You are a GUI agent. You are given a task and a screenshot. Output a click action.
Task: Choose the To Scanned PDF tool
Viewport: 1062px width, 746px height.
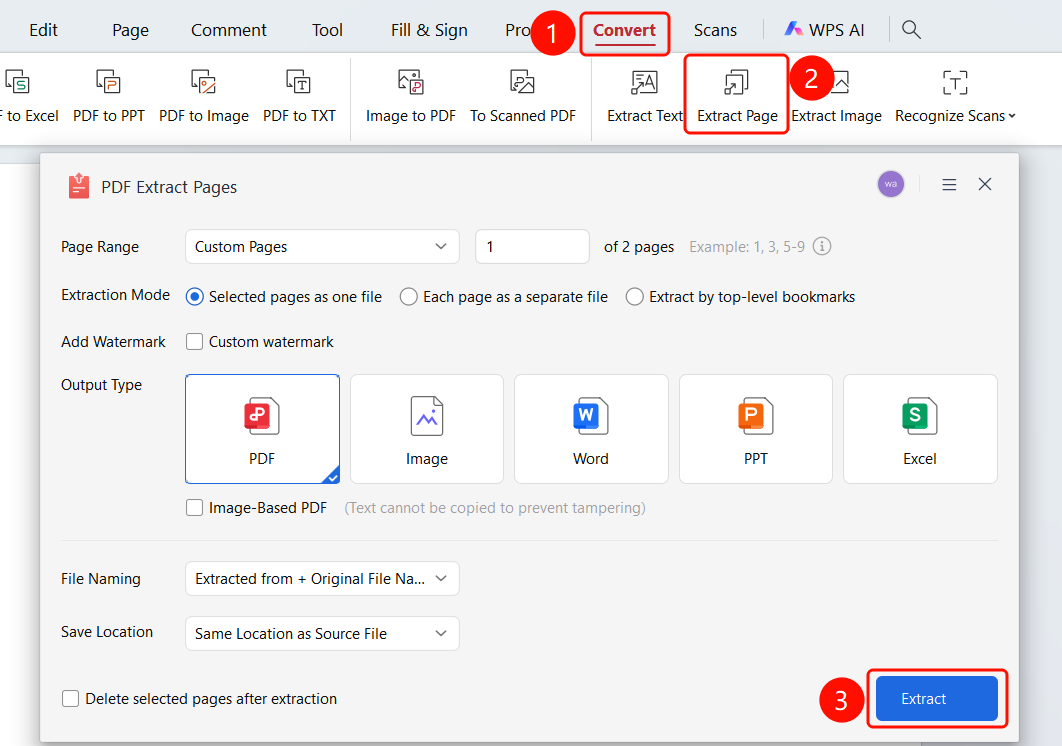pos(523,96)
